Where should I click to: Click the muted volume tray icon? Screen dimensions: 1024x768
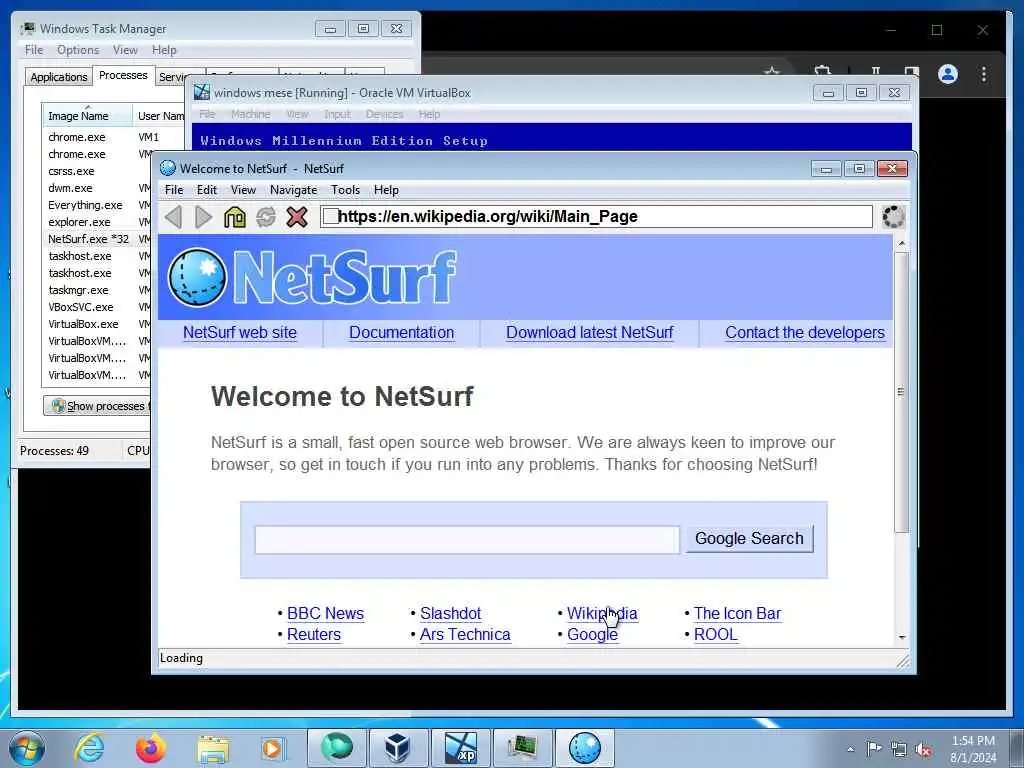(x=923, y=749)
